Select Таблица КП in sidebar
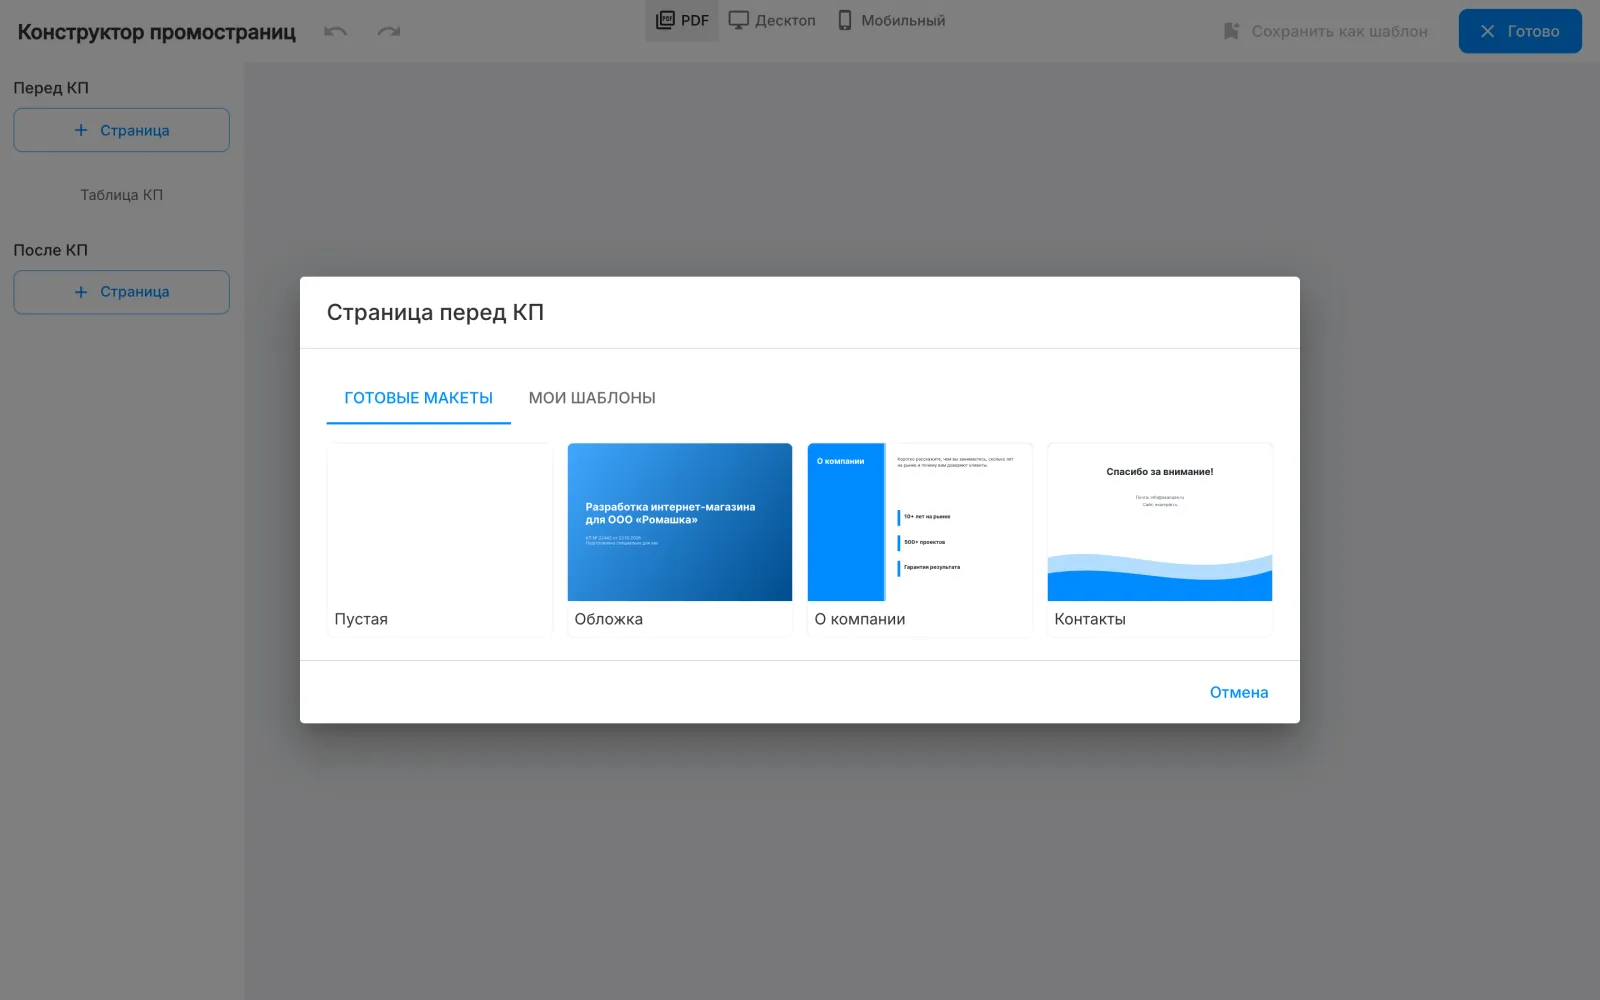This screenshot has height=1000, width=1600. 121,195
